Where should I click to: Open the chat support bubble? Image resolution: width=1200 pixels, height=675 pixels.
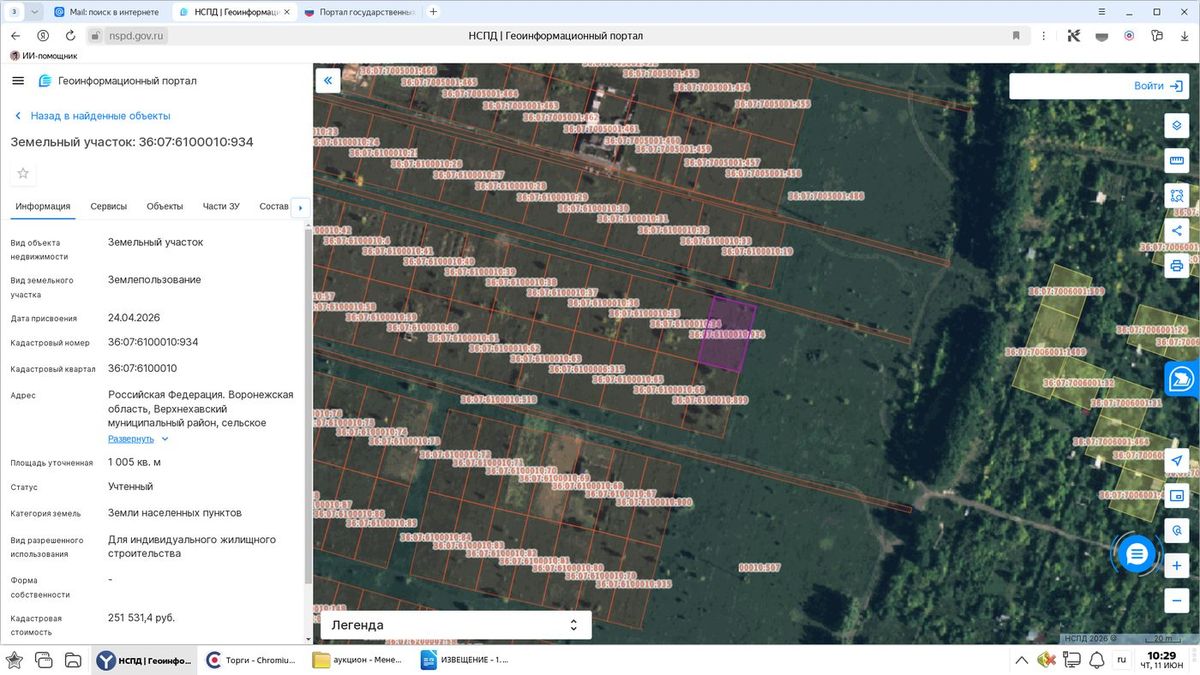[x=1137, y=553]
